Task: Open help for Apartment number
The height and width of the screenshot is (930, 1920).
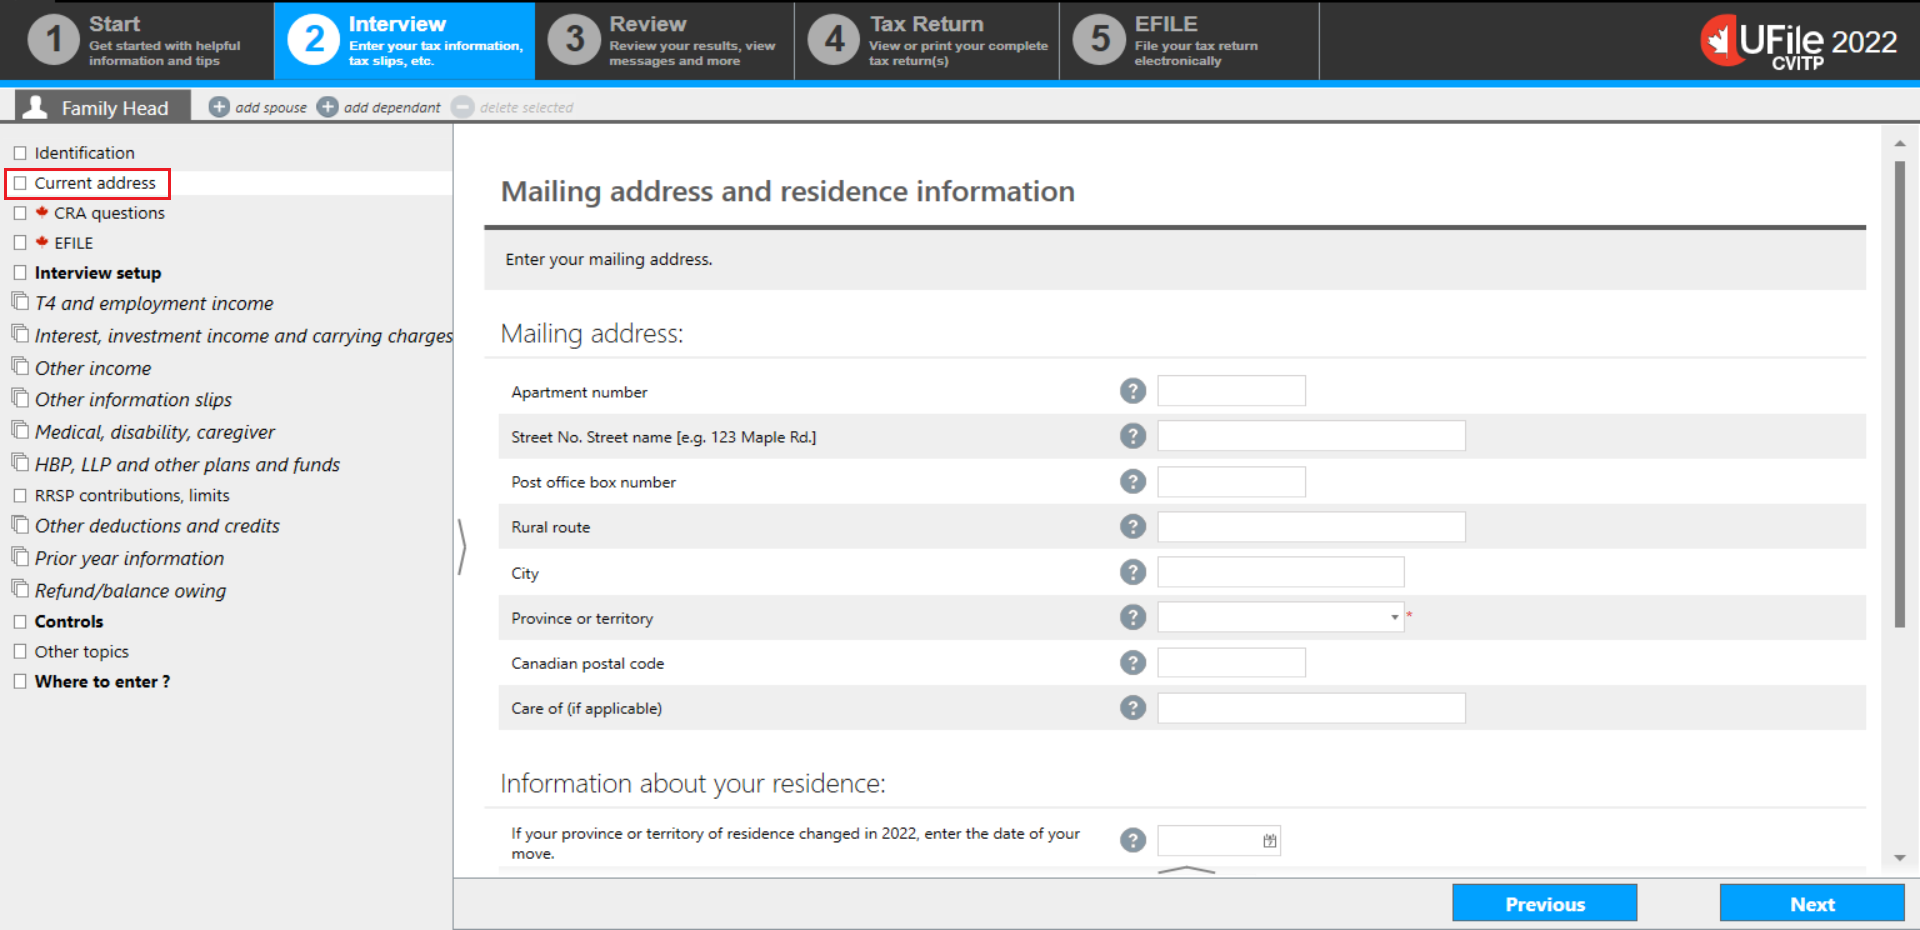Action: pyautogui.click(x=1132, y=391)
